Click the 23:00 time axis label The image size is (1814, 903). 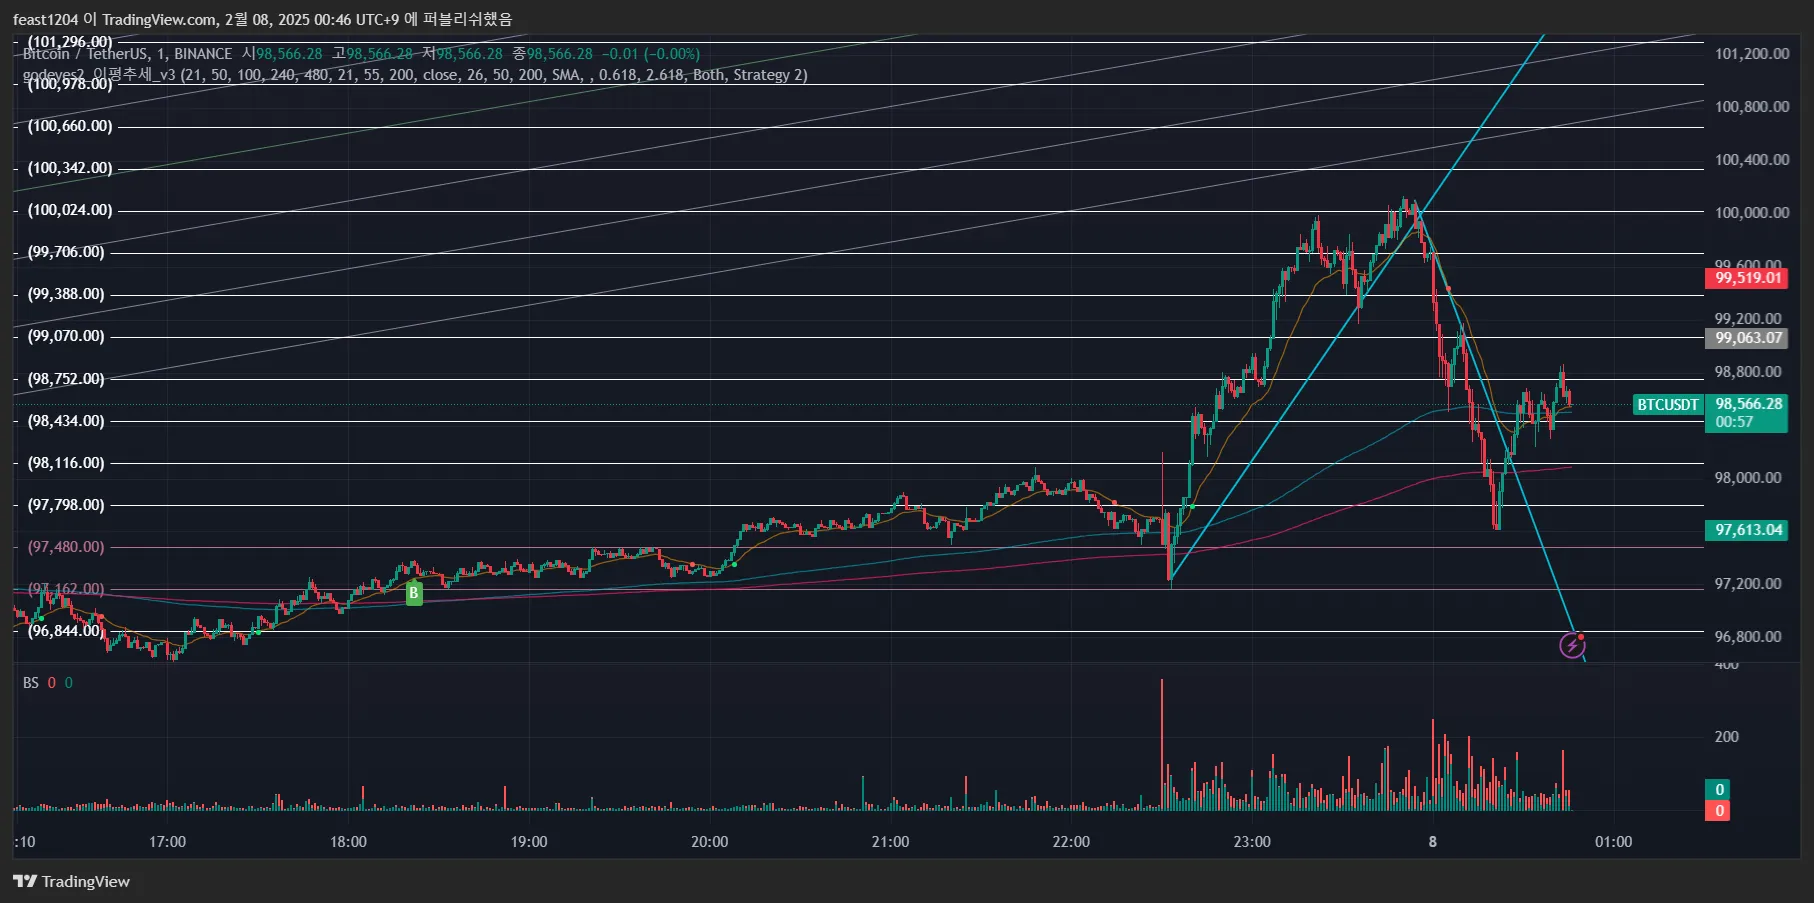click(1252, 842)
